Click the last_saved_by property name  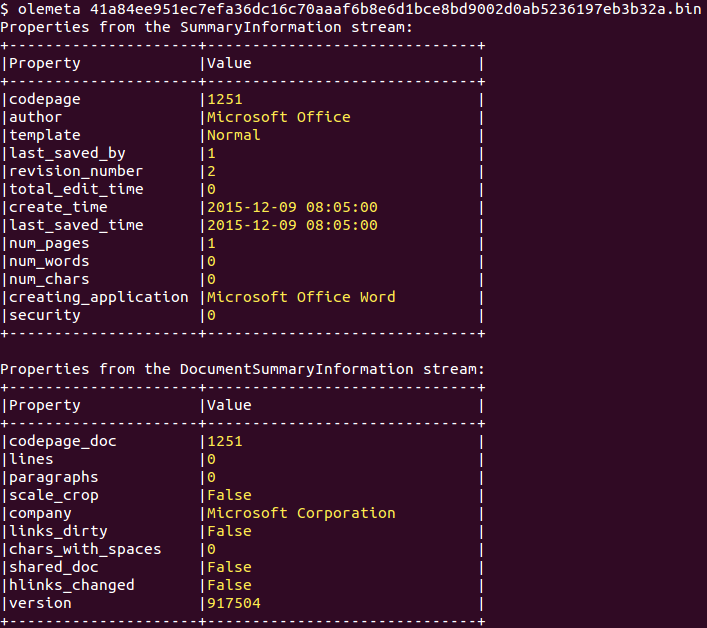tap(67, 153)
